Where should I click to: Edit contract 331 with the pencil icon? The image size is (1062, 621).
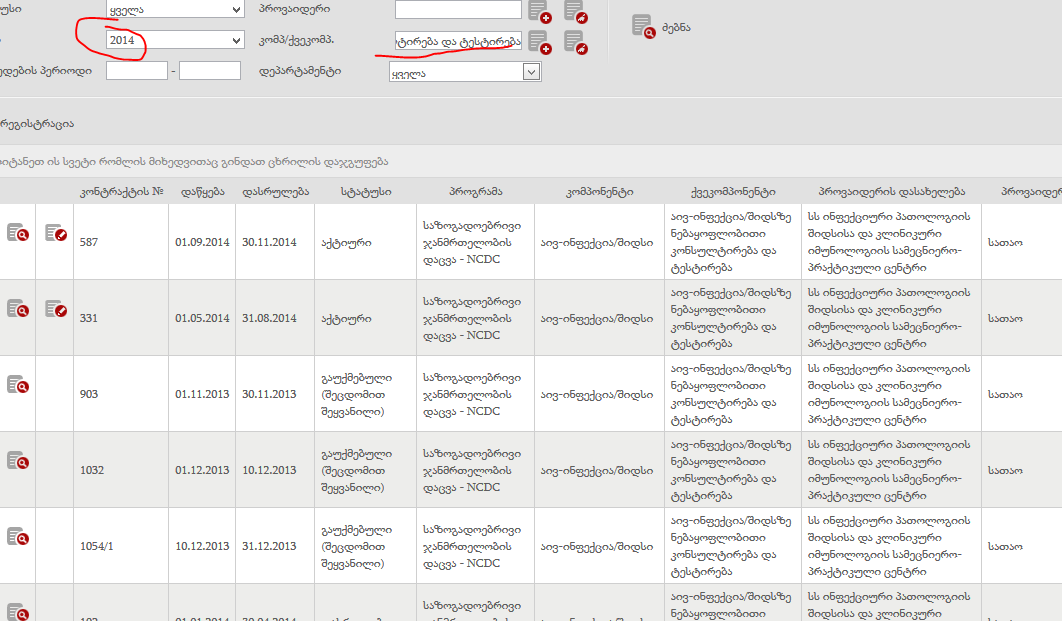pos(56,309)
